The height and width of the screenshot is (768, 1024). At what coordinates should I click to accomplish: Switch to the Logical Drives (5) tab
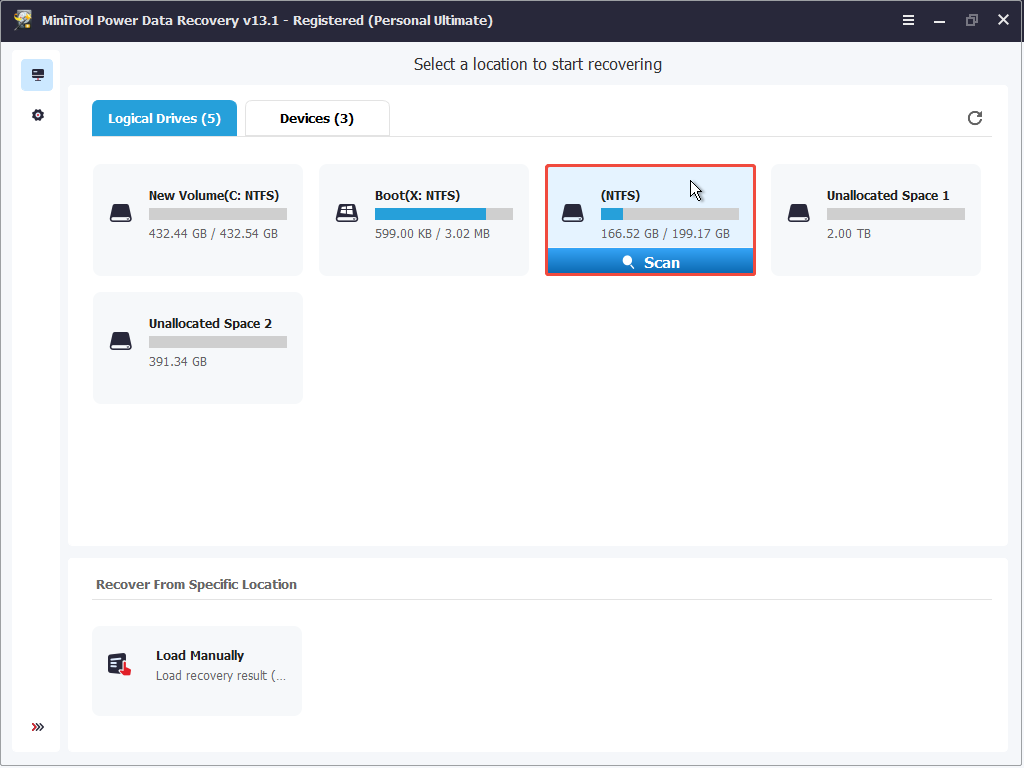pos(165,118)
